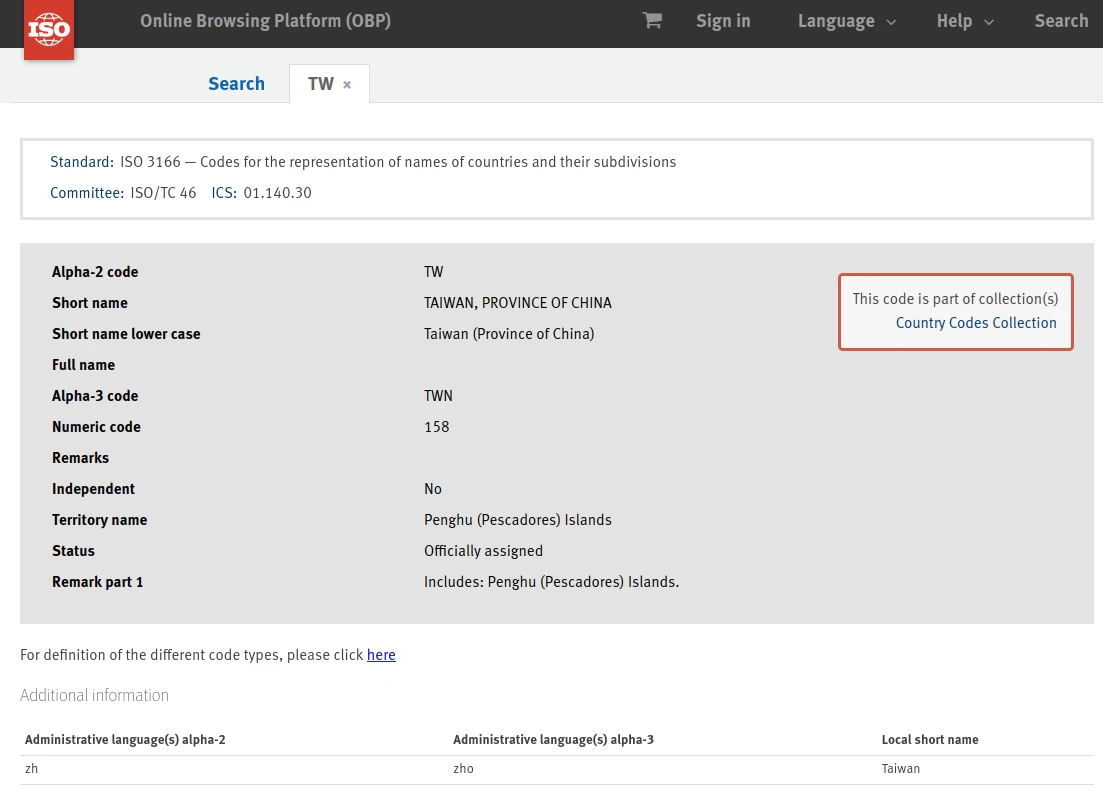Click the Alpha-3 code TWN value
This screenshot has height=798, width=1103.
tap(438, 395)
